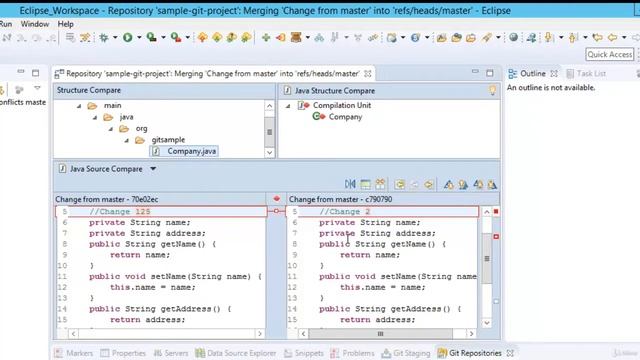This screenshot has height=360, width=640.
Task: Click the red conflict diamond between panes
Action: [276, 199]
